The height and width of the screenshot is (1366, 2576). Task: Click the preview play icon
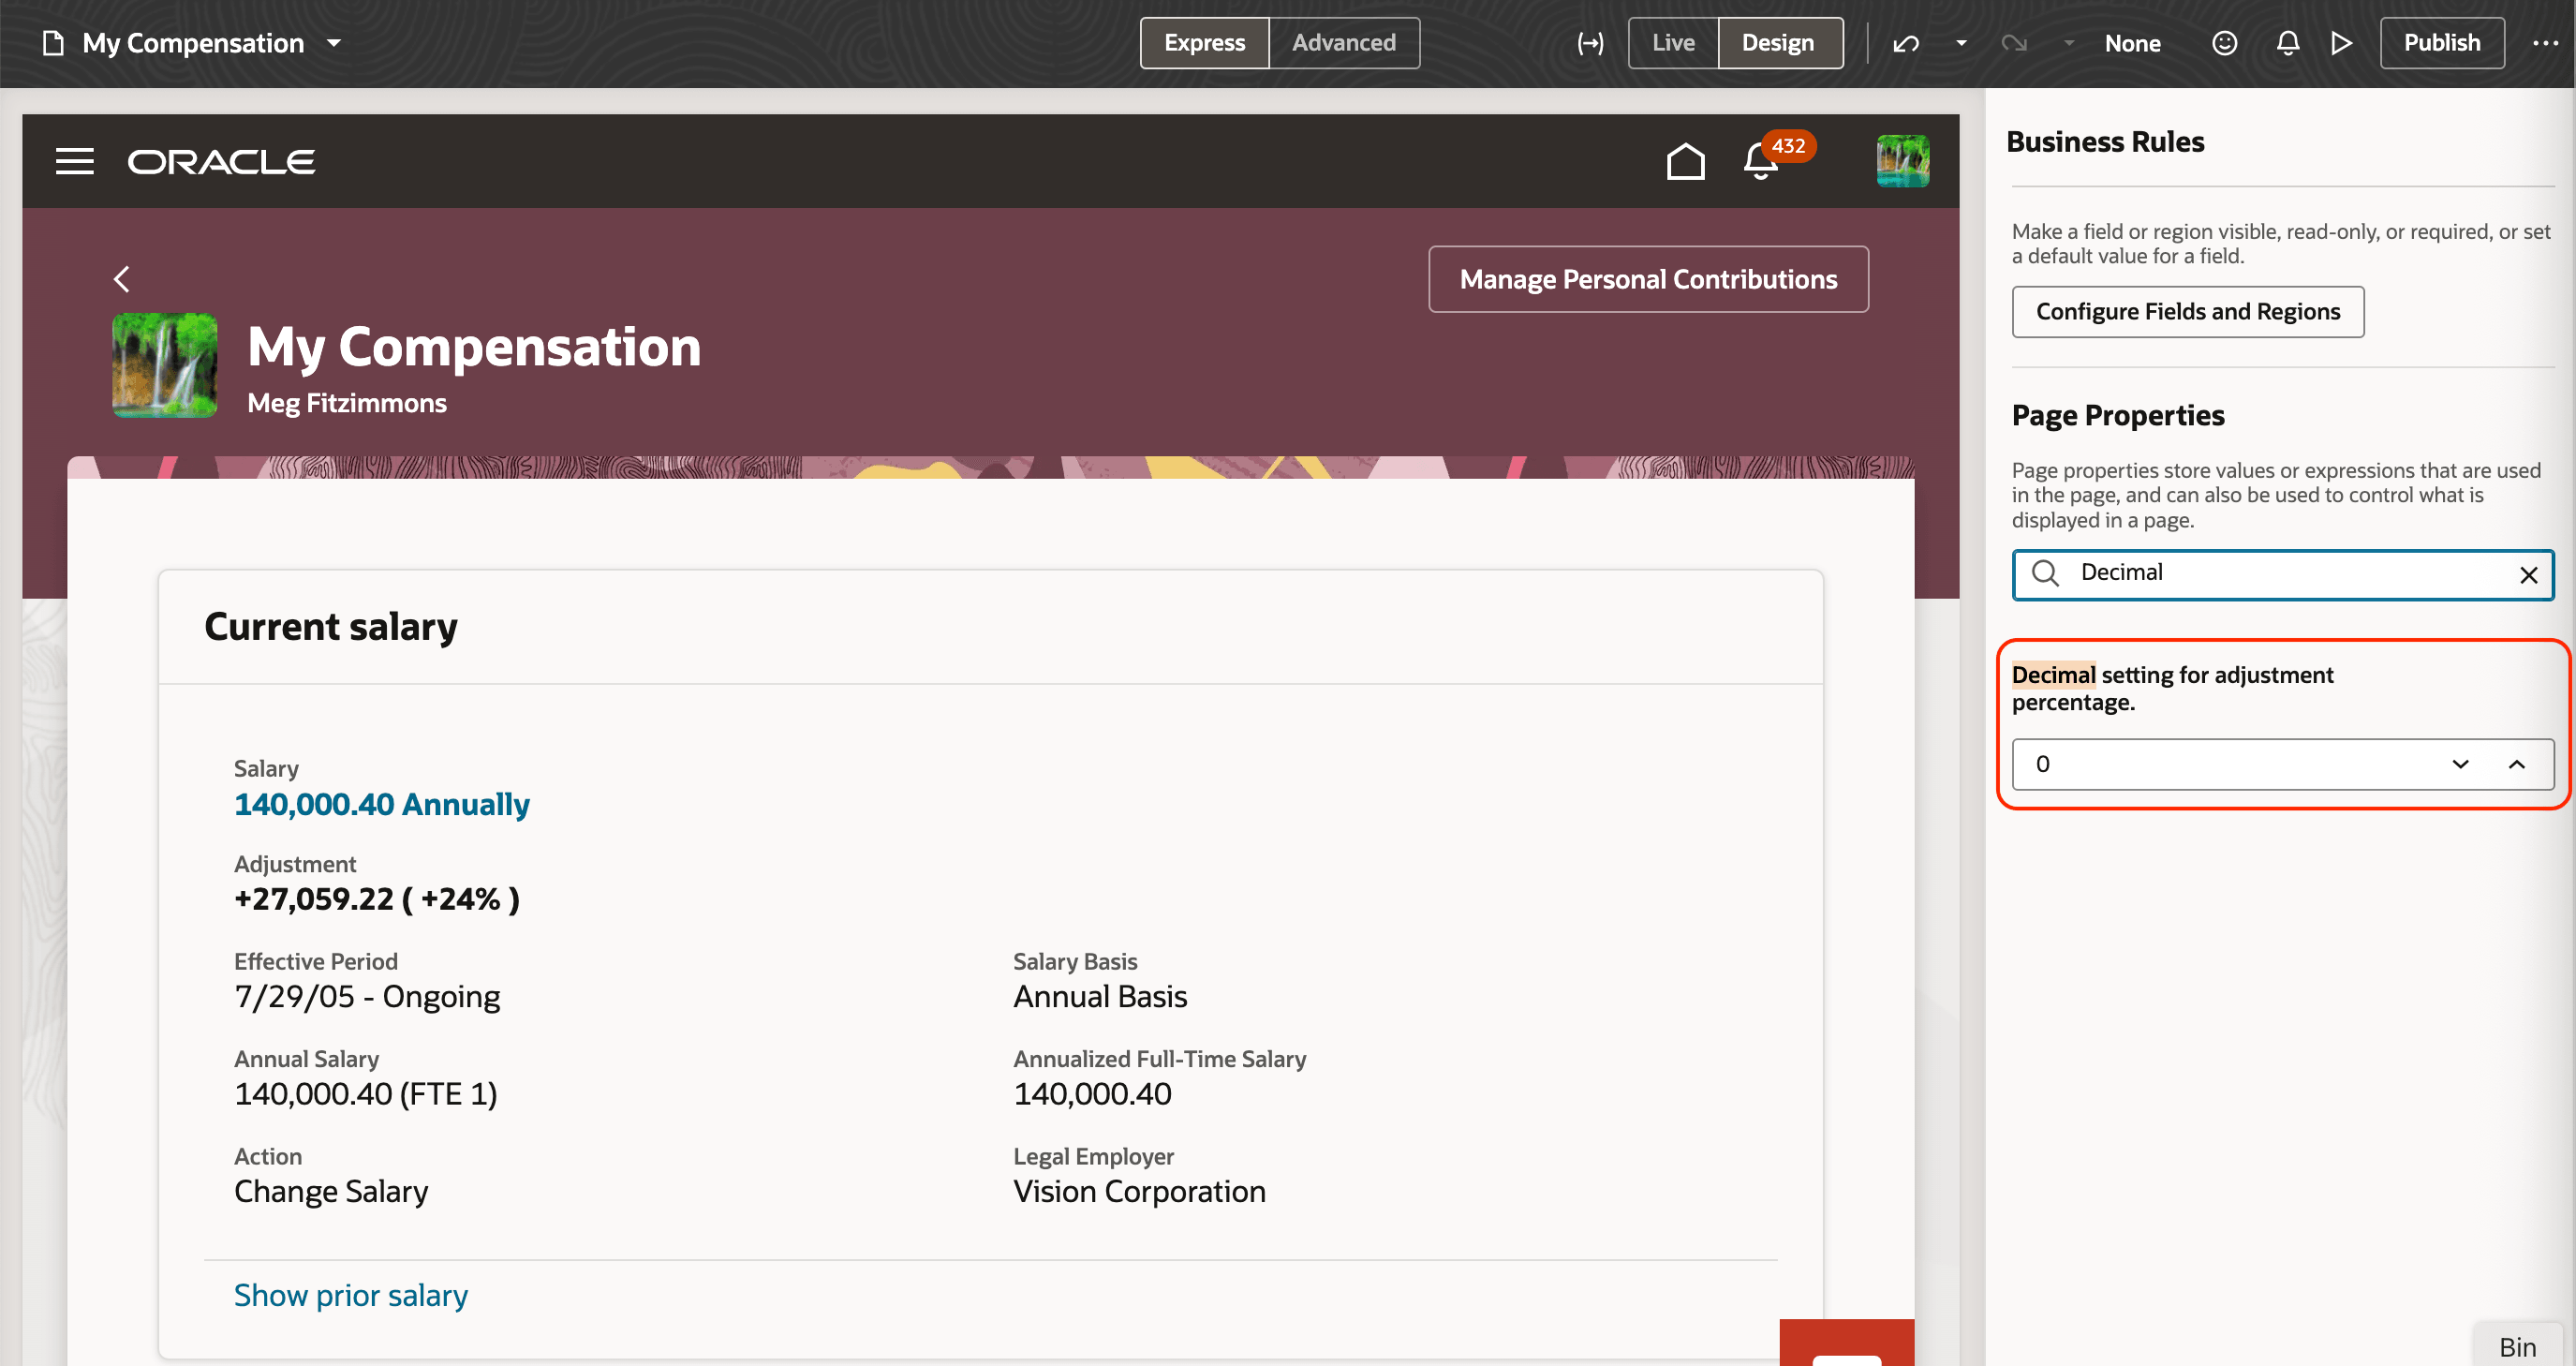pyautogui.click(x=2341, y=43)
